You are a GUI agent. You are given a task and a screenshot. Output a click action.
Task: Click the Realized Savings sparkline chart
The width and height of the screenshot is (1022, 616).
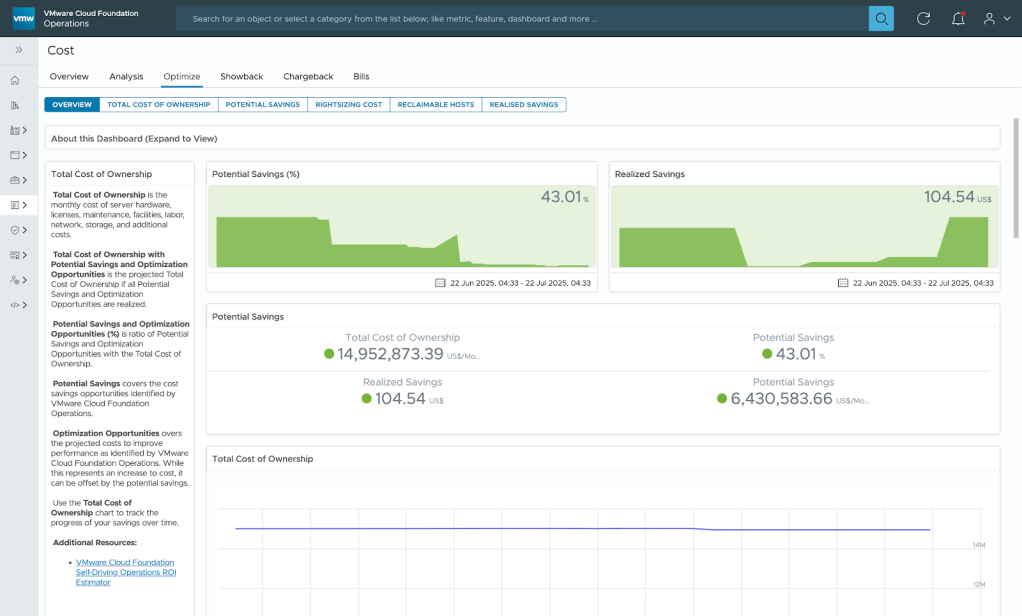(804, 227)
